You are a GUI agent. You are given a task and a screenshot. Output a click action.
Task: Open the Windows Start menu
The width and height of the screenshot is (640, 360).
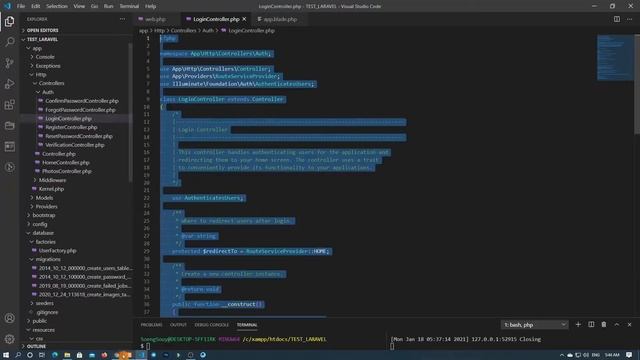[x=6, y=355]
